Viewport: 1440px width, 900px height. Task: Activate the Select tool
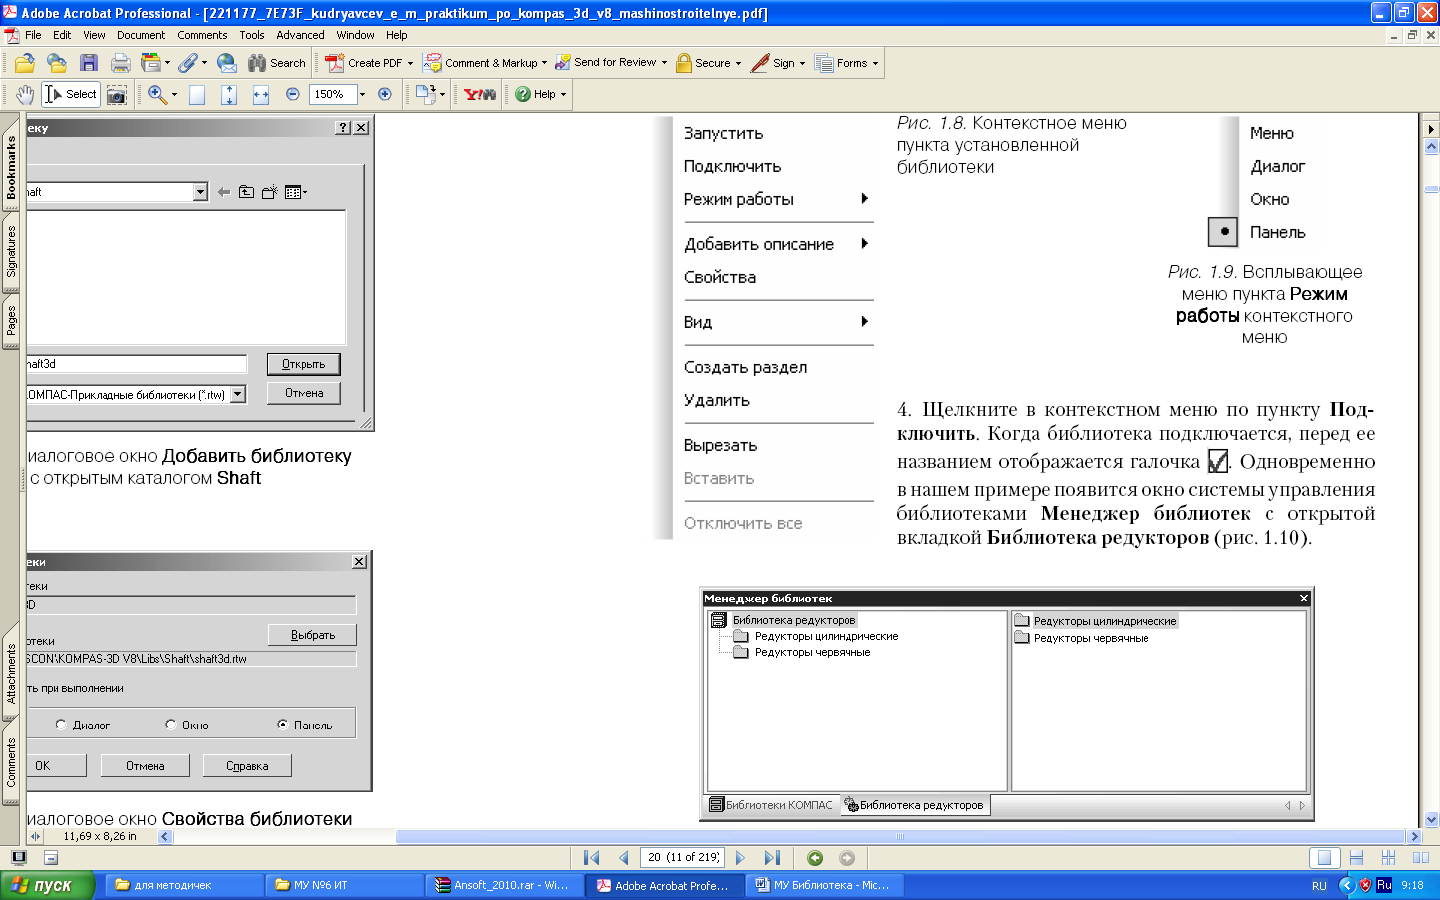[x=71, y=94]
